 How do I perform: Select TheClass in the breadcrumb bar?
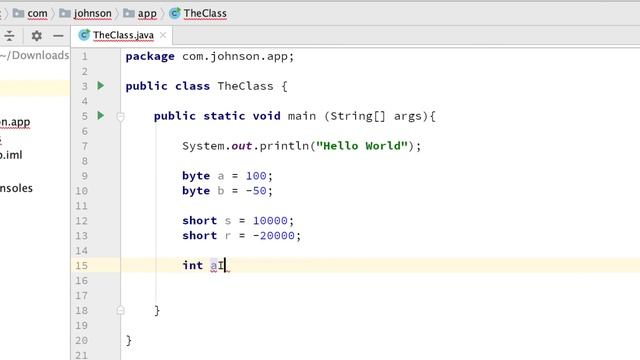click(205, 13)
